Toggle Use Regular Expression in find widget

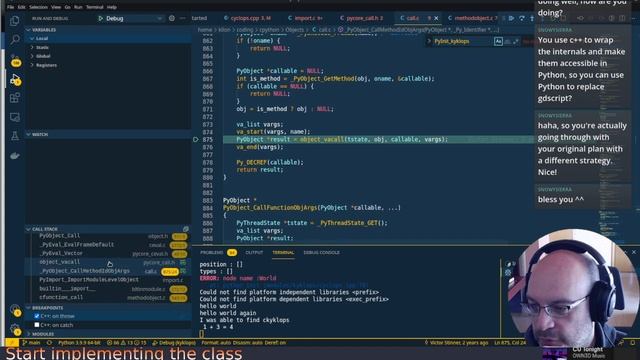(516, 41)
